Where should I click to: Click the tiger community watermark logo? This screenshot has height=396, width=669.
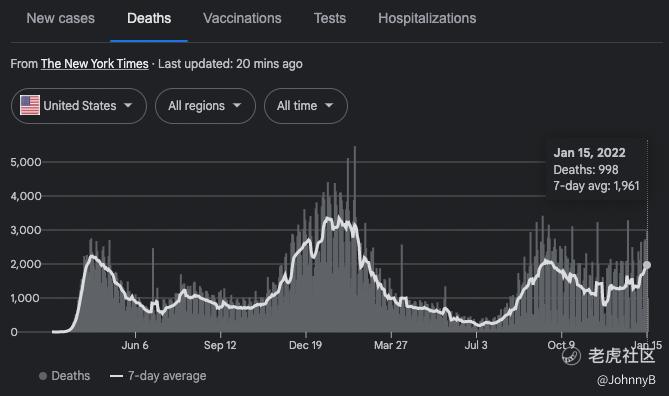(x=571, y=355)
